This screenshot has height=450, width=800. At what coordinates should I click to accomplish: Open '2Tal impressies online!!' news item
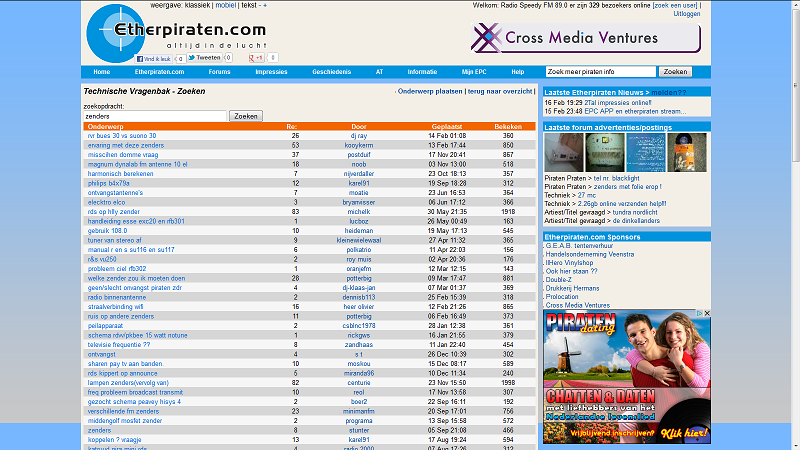coord(618,103)
